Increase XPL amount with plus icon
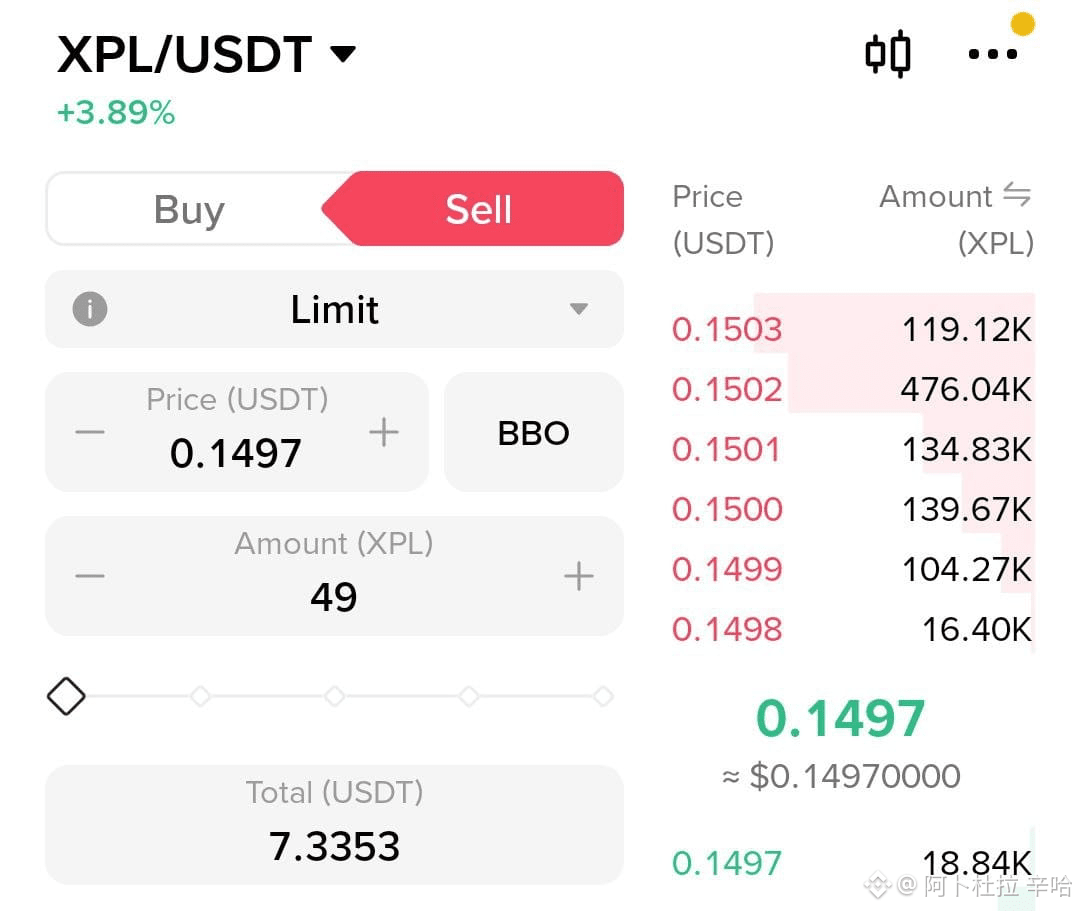The width and height of the screenshot is (1080, 911). (579, 576)
